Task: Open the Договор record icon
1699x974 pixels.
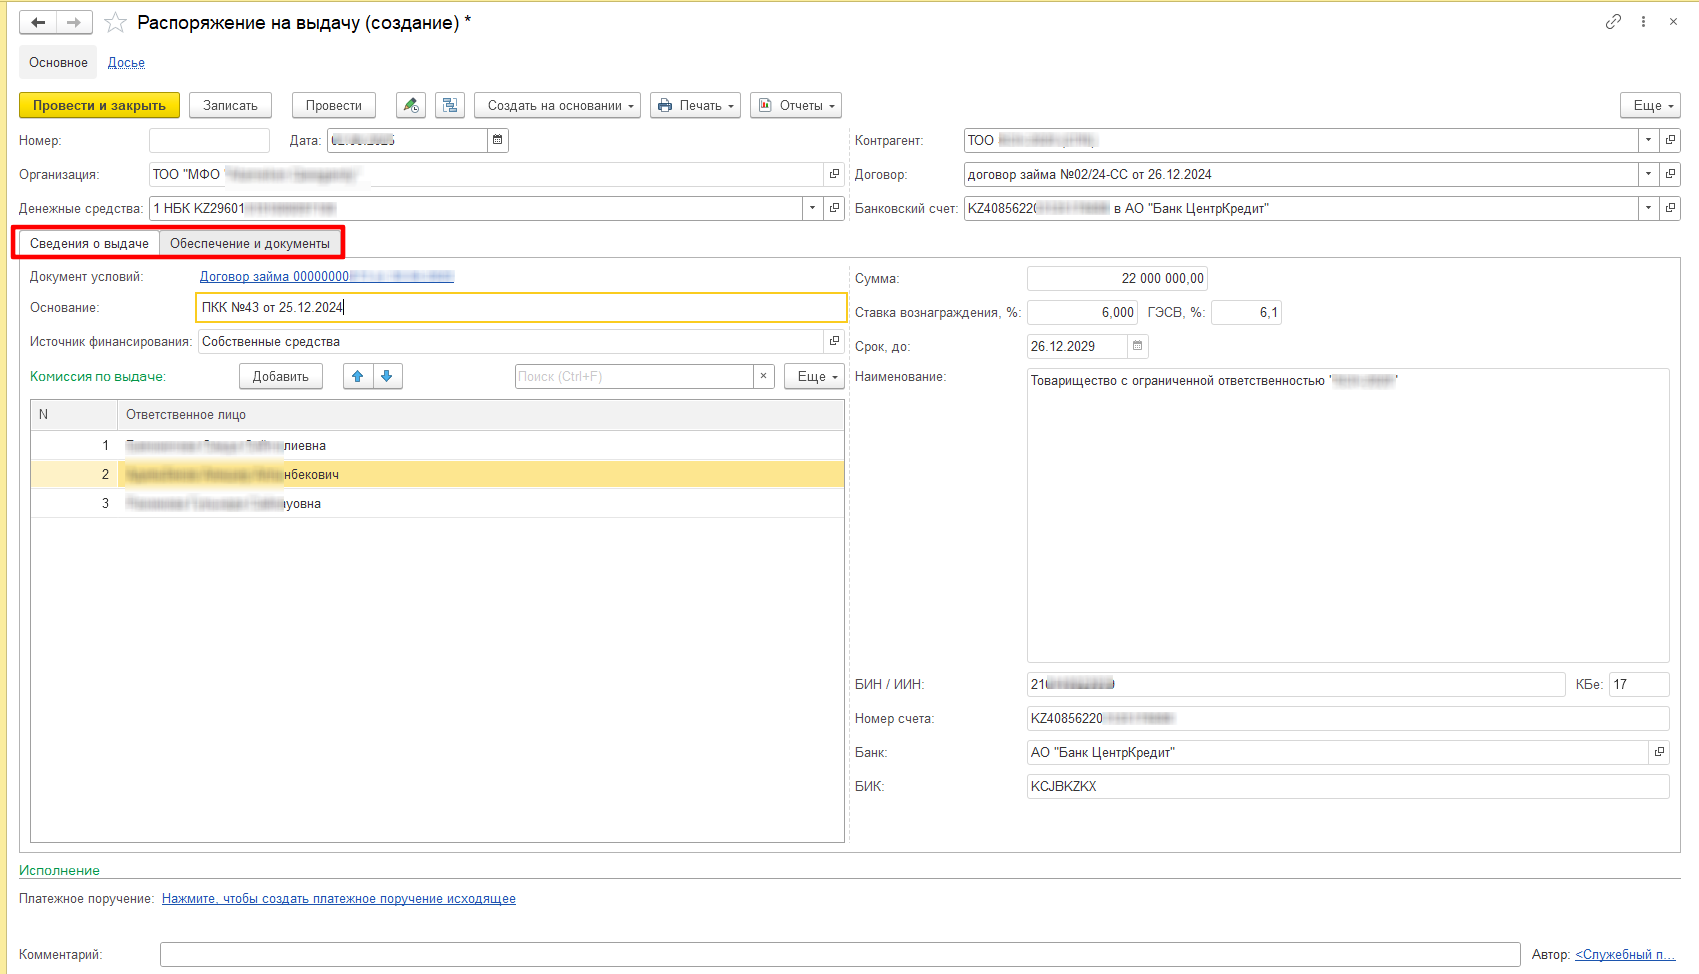Action: pyautogui.click(x=1670, y=174)
